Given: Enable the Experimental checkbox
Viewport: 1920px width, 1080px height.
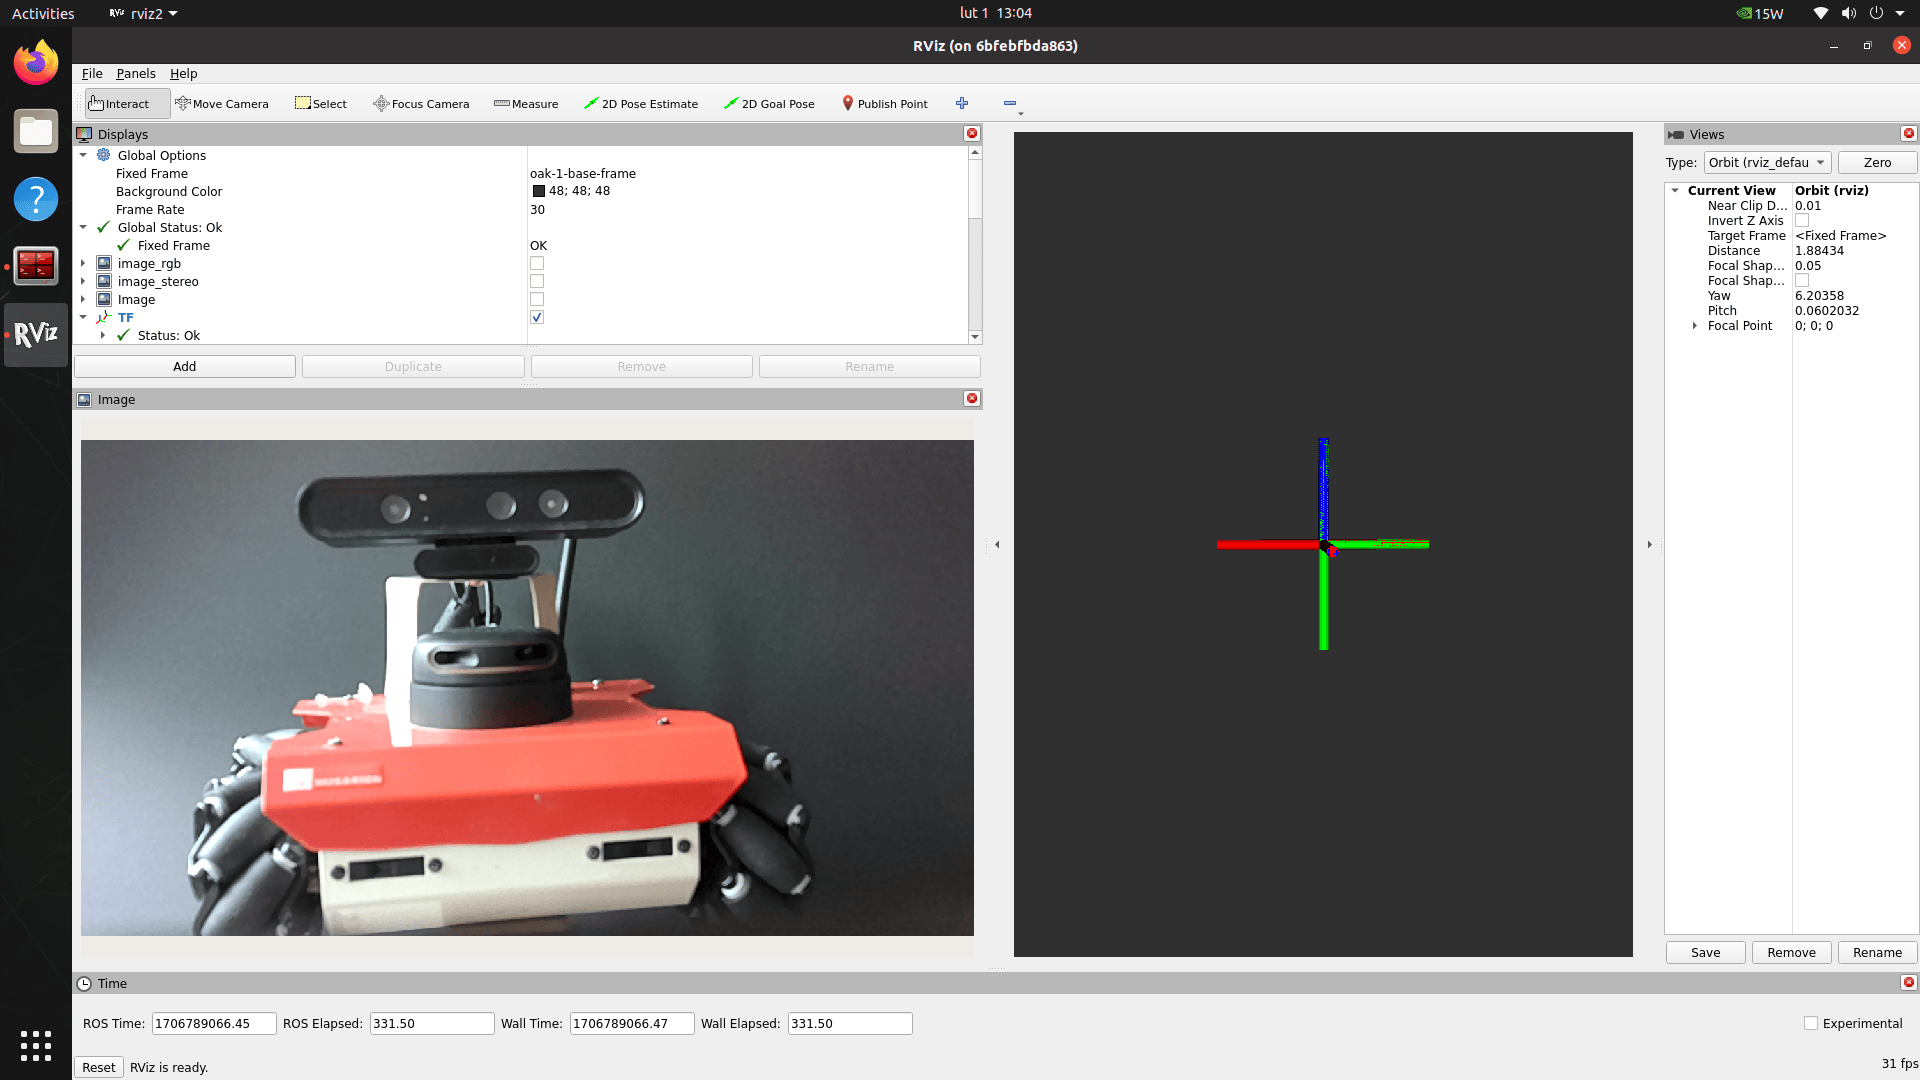Looking at the screenshot, I should pos(1811,1023).
